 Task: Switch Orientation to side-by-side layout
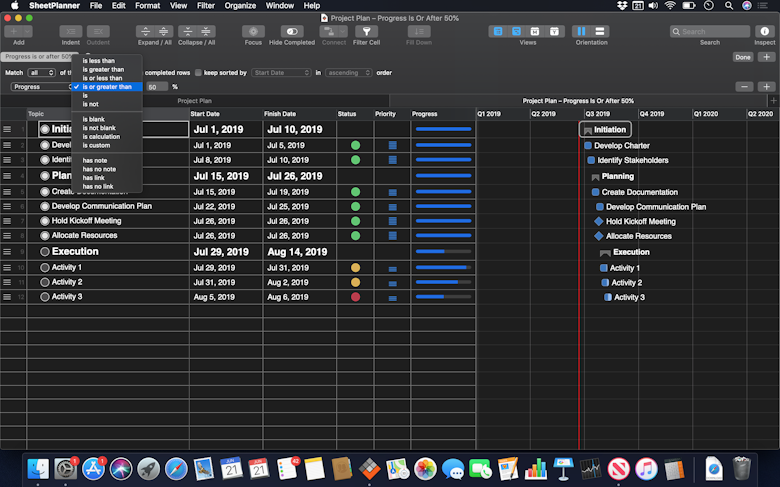(582, 31)
